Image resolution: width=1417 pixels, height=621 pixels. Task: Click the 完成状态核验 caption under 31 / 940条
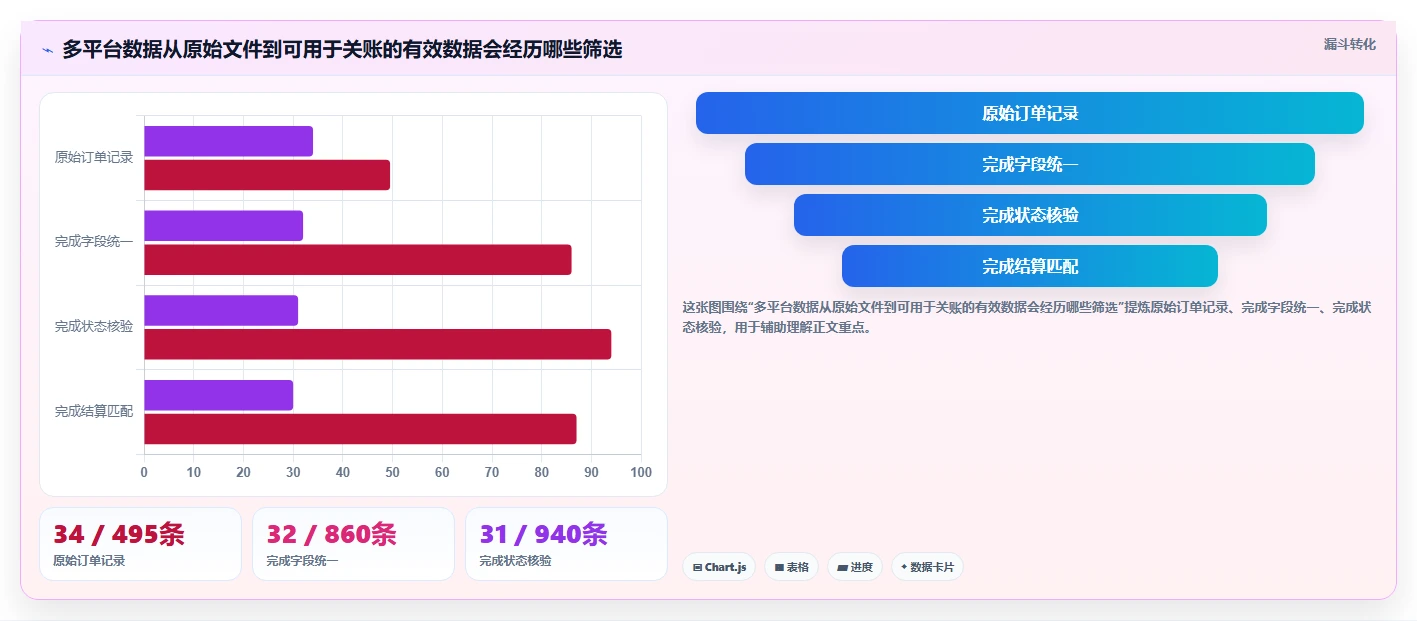coord(515,561)
